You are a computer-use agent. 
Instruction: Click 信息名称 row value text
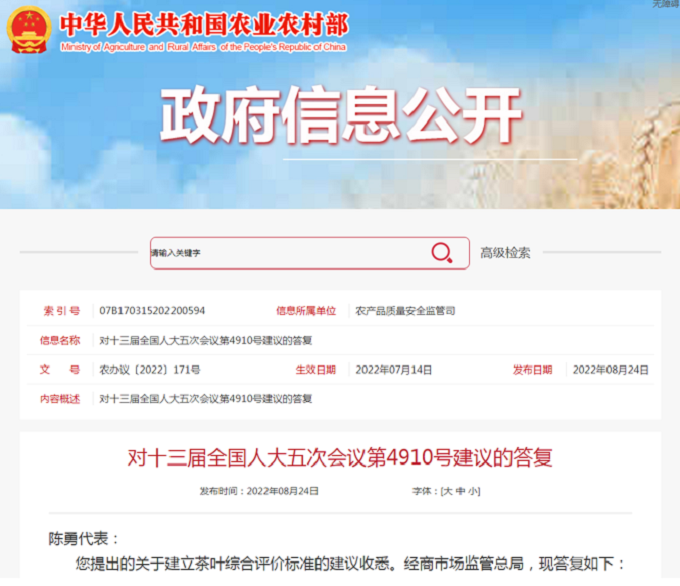(x=206, y=340)
